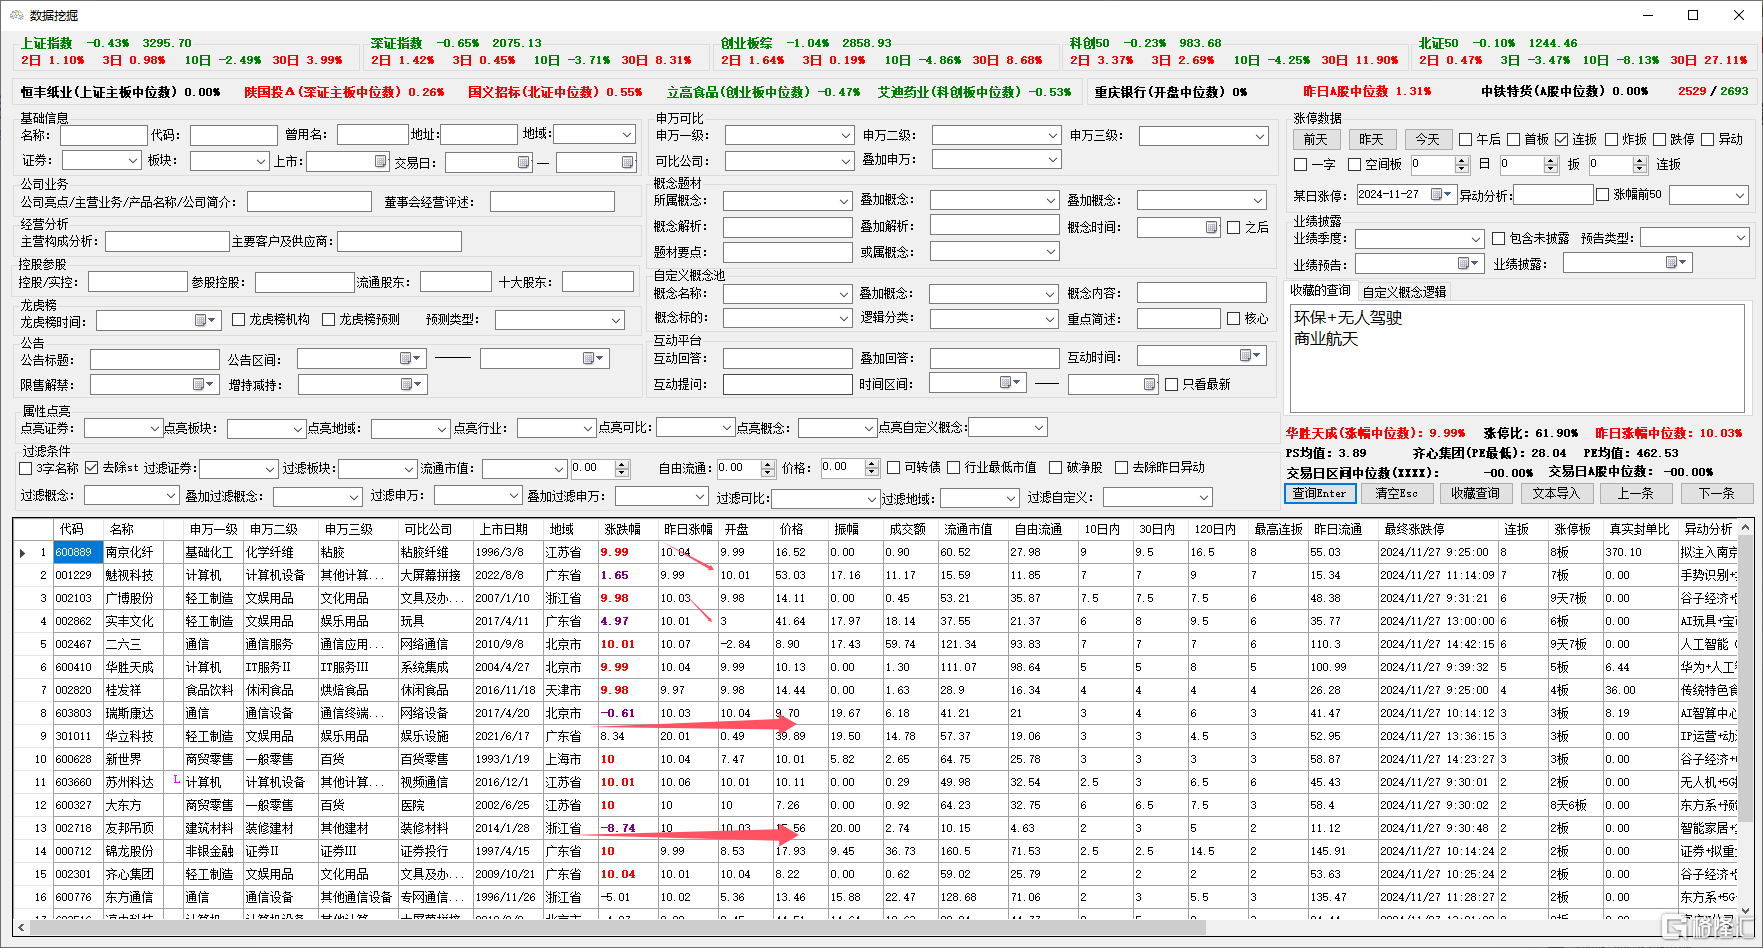Viewport: 1763px width, 948px height.
Task: Click the table's vertical scrollbar down arrow
Action: [x=1746, y=911]
